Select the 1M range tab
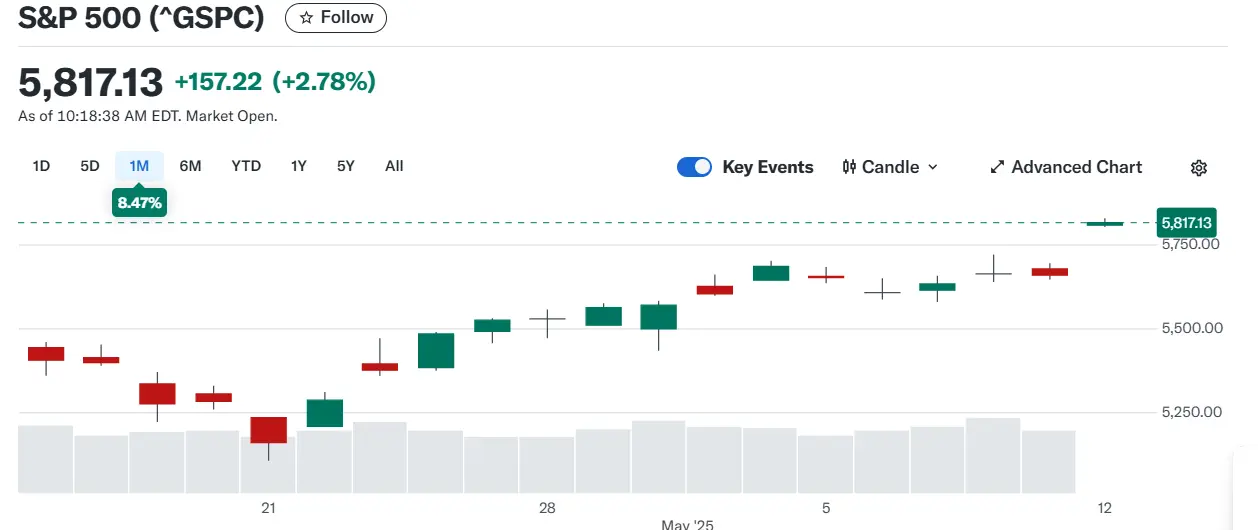The image size is (1258, 530). point(139,166)
